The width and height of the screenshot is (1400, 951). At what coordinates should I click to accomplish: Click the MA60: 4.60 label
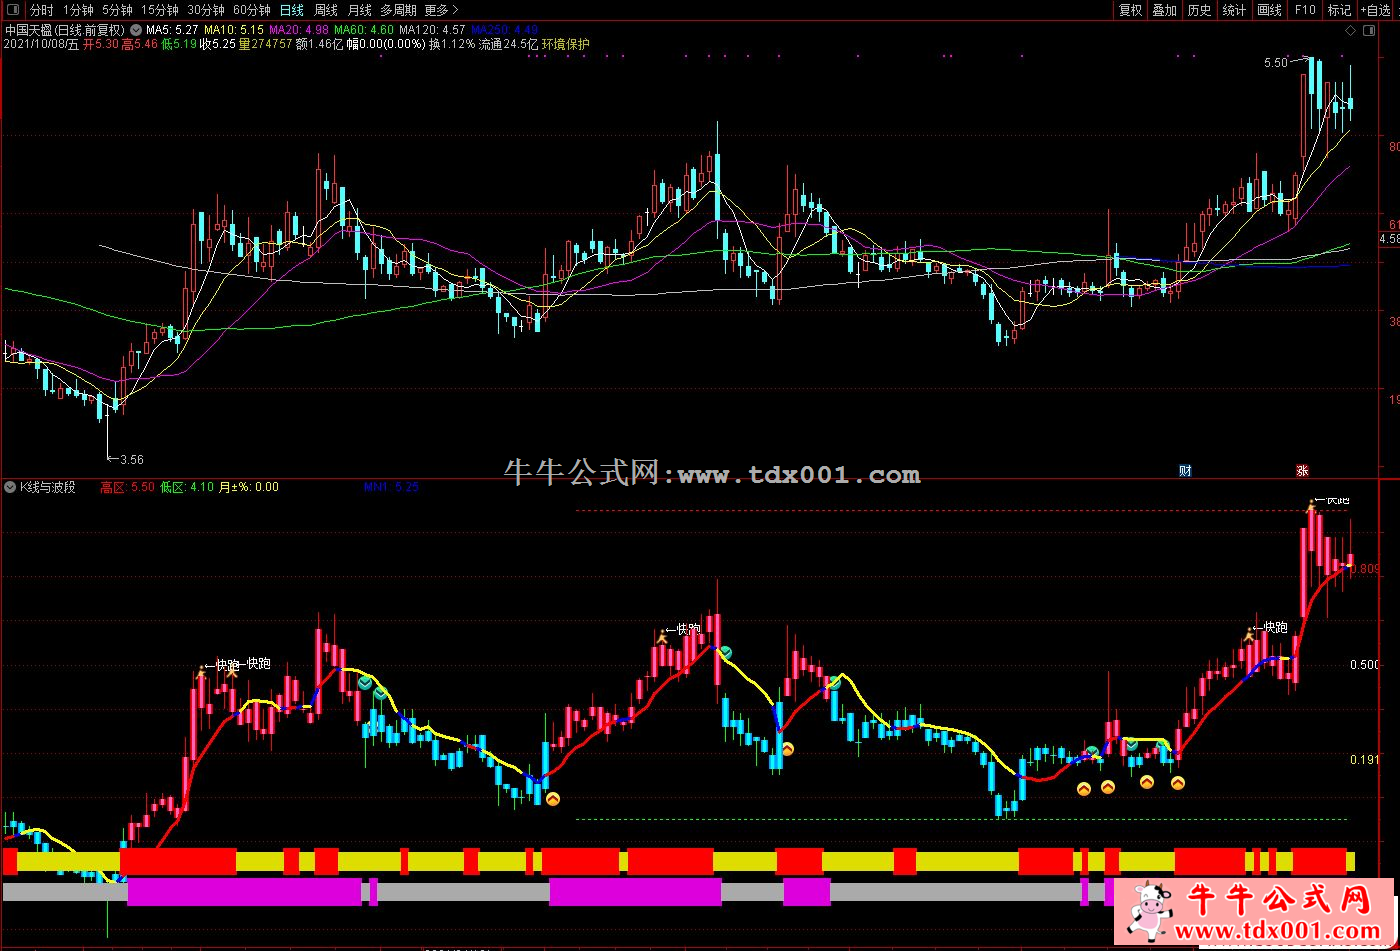pyautogui.click(x=363, y=30)
